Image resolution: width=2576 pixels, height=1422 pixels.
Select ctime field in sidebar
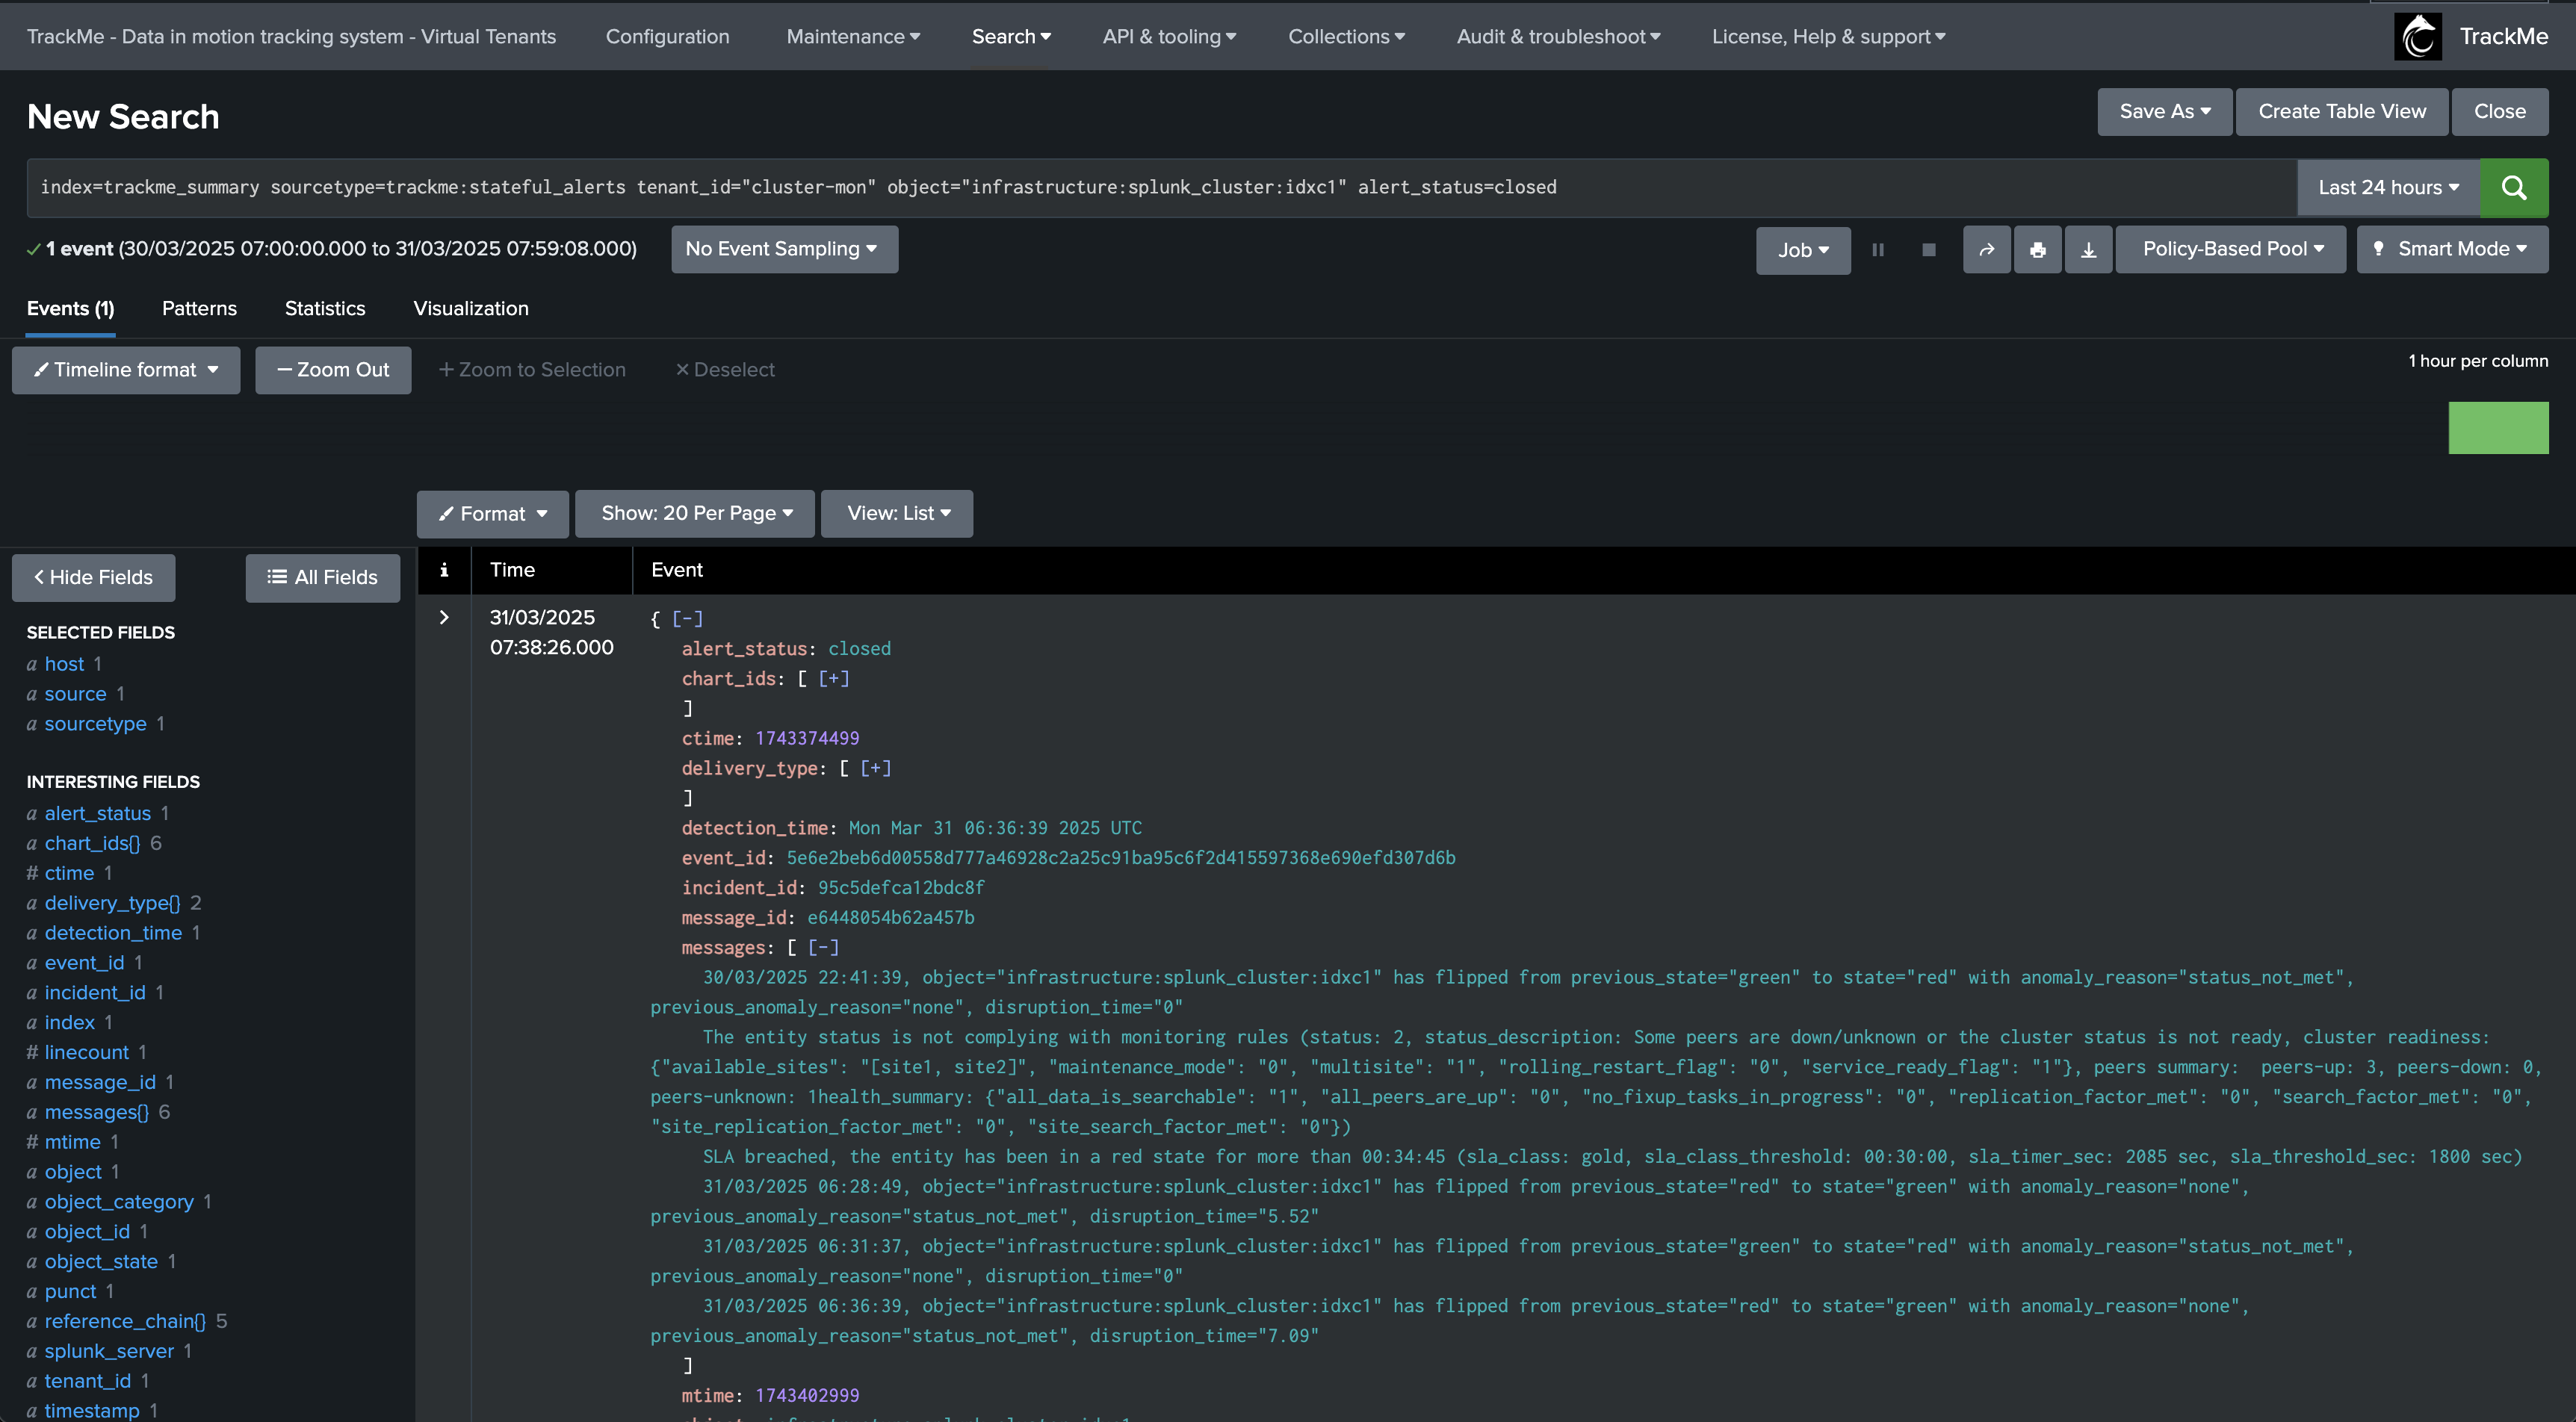69,873
